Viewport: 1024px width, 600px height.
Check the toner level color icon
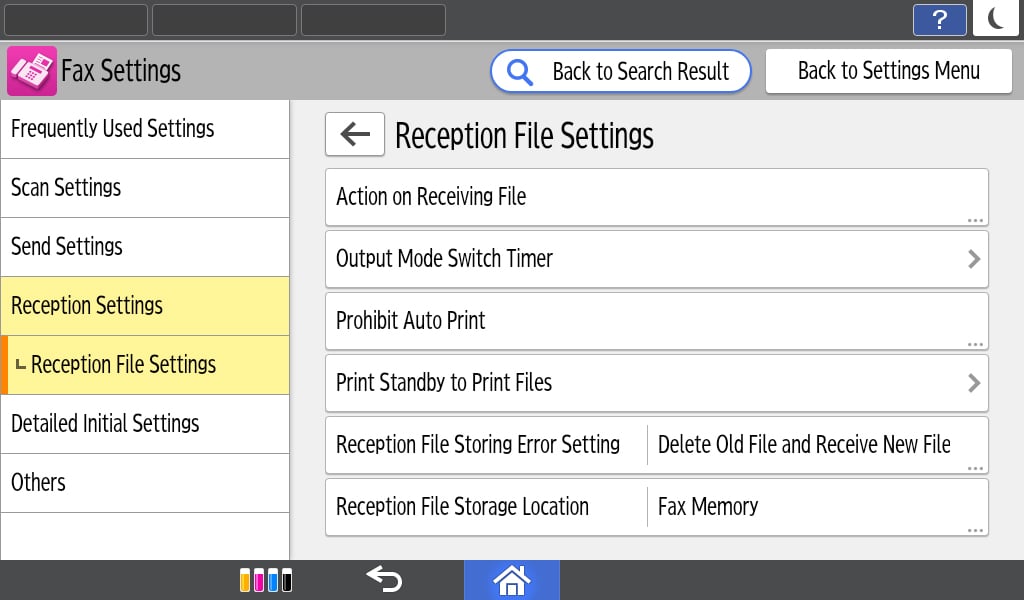pos(266,580)
